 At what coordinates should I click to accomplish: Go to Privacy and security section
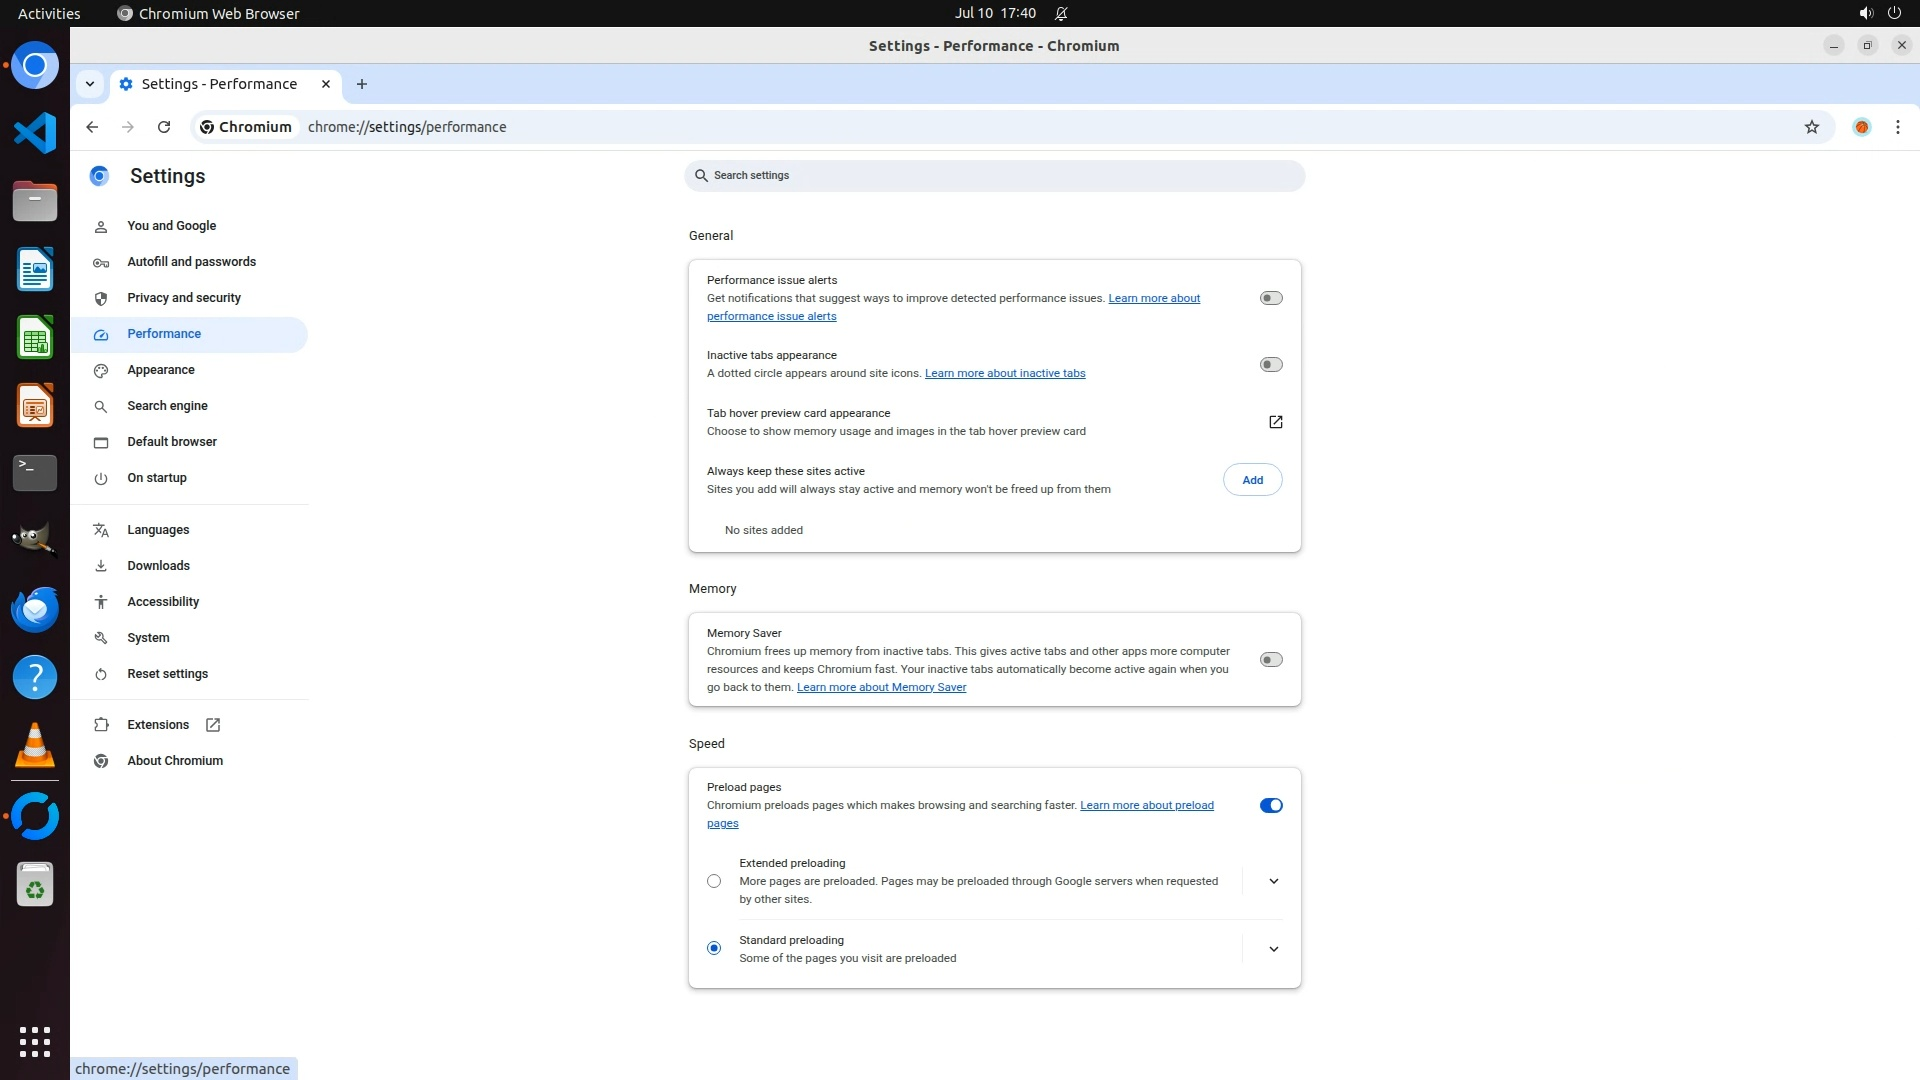(184, 298)
